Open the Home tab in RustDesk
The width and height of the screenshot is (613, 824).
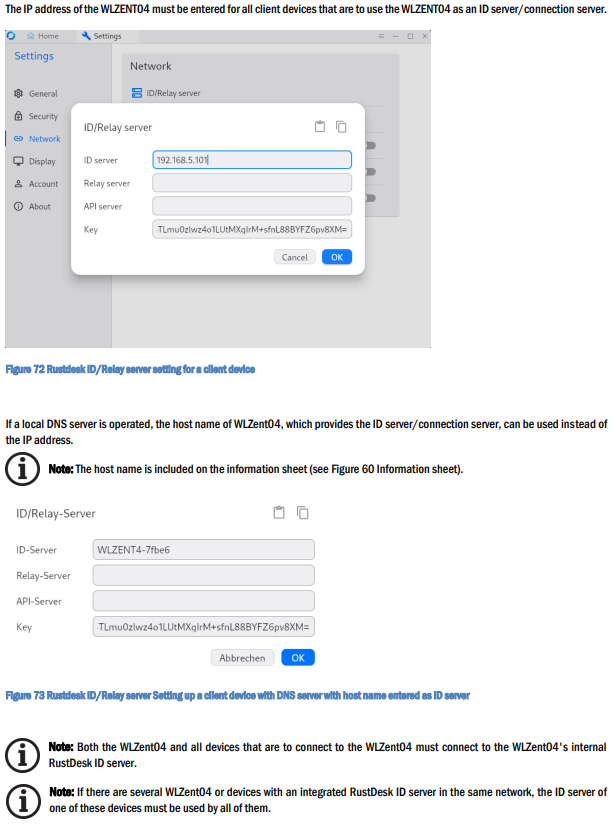point(43,36)
